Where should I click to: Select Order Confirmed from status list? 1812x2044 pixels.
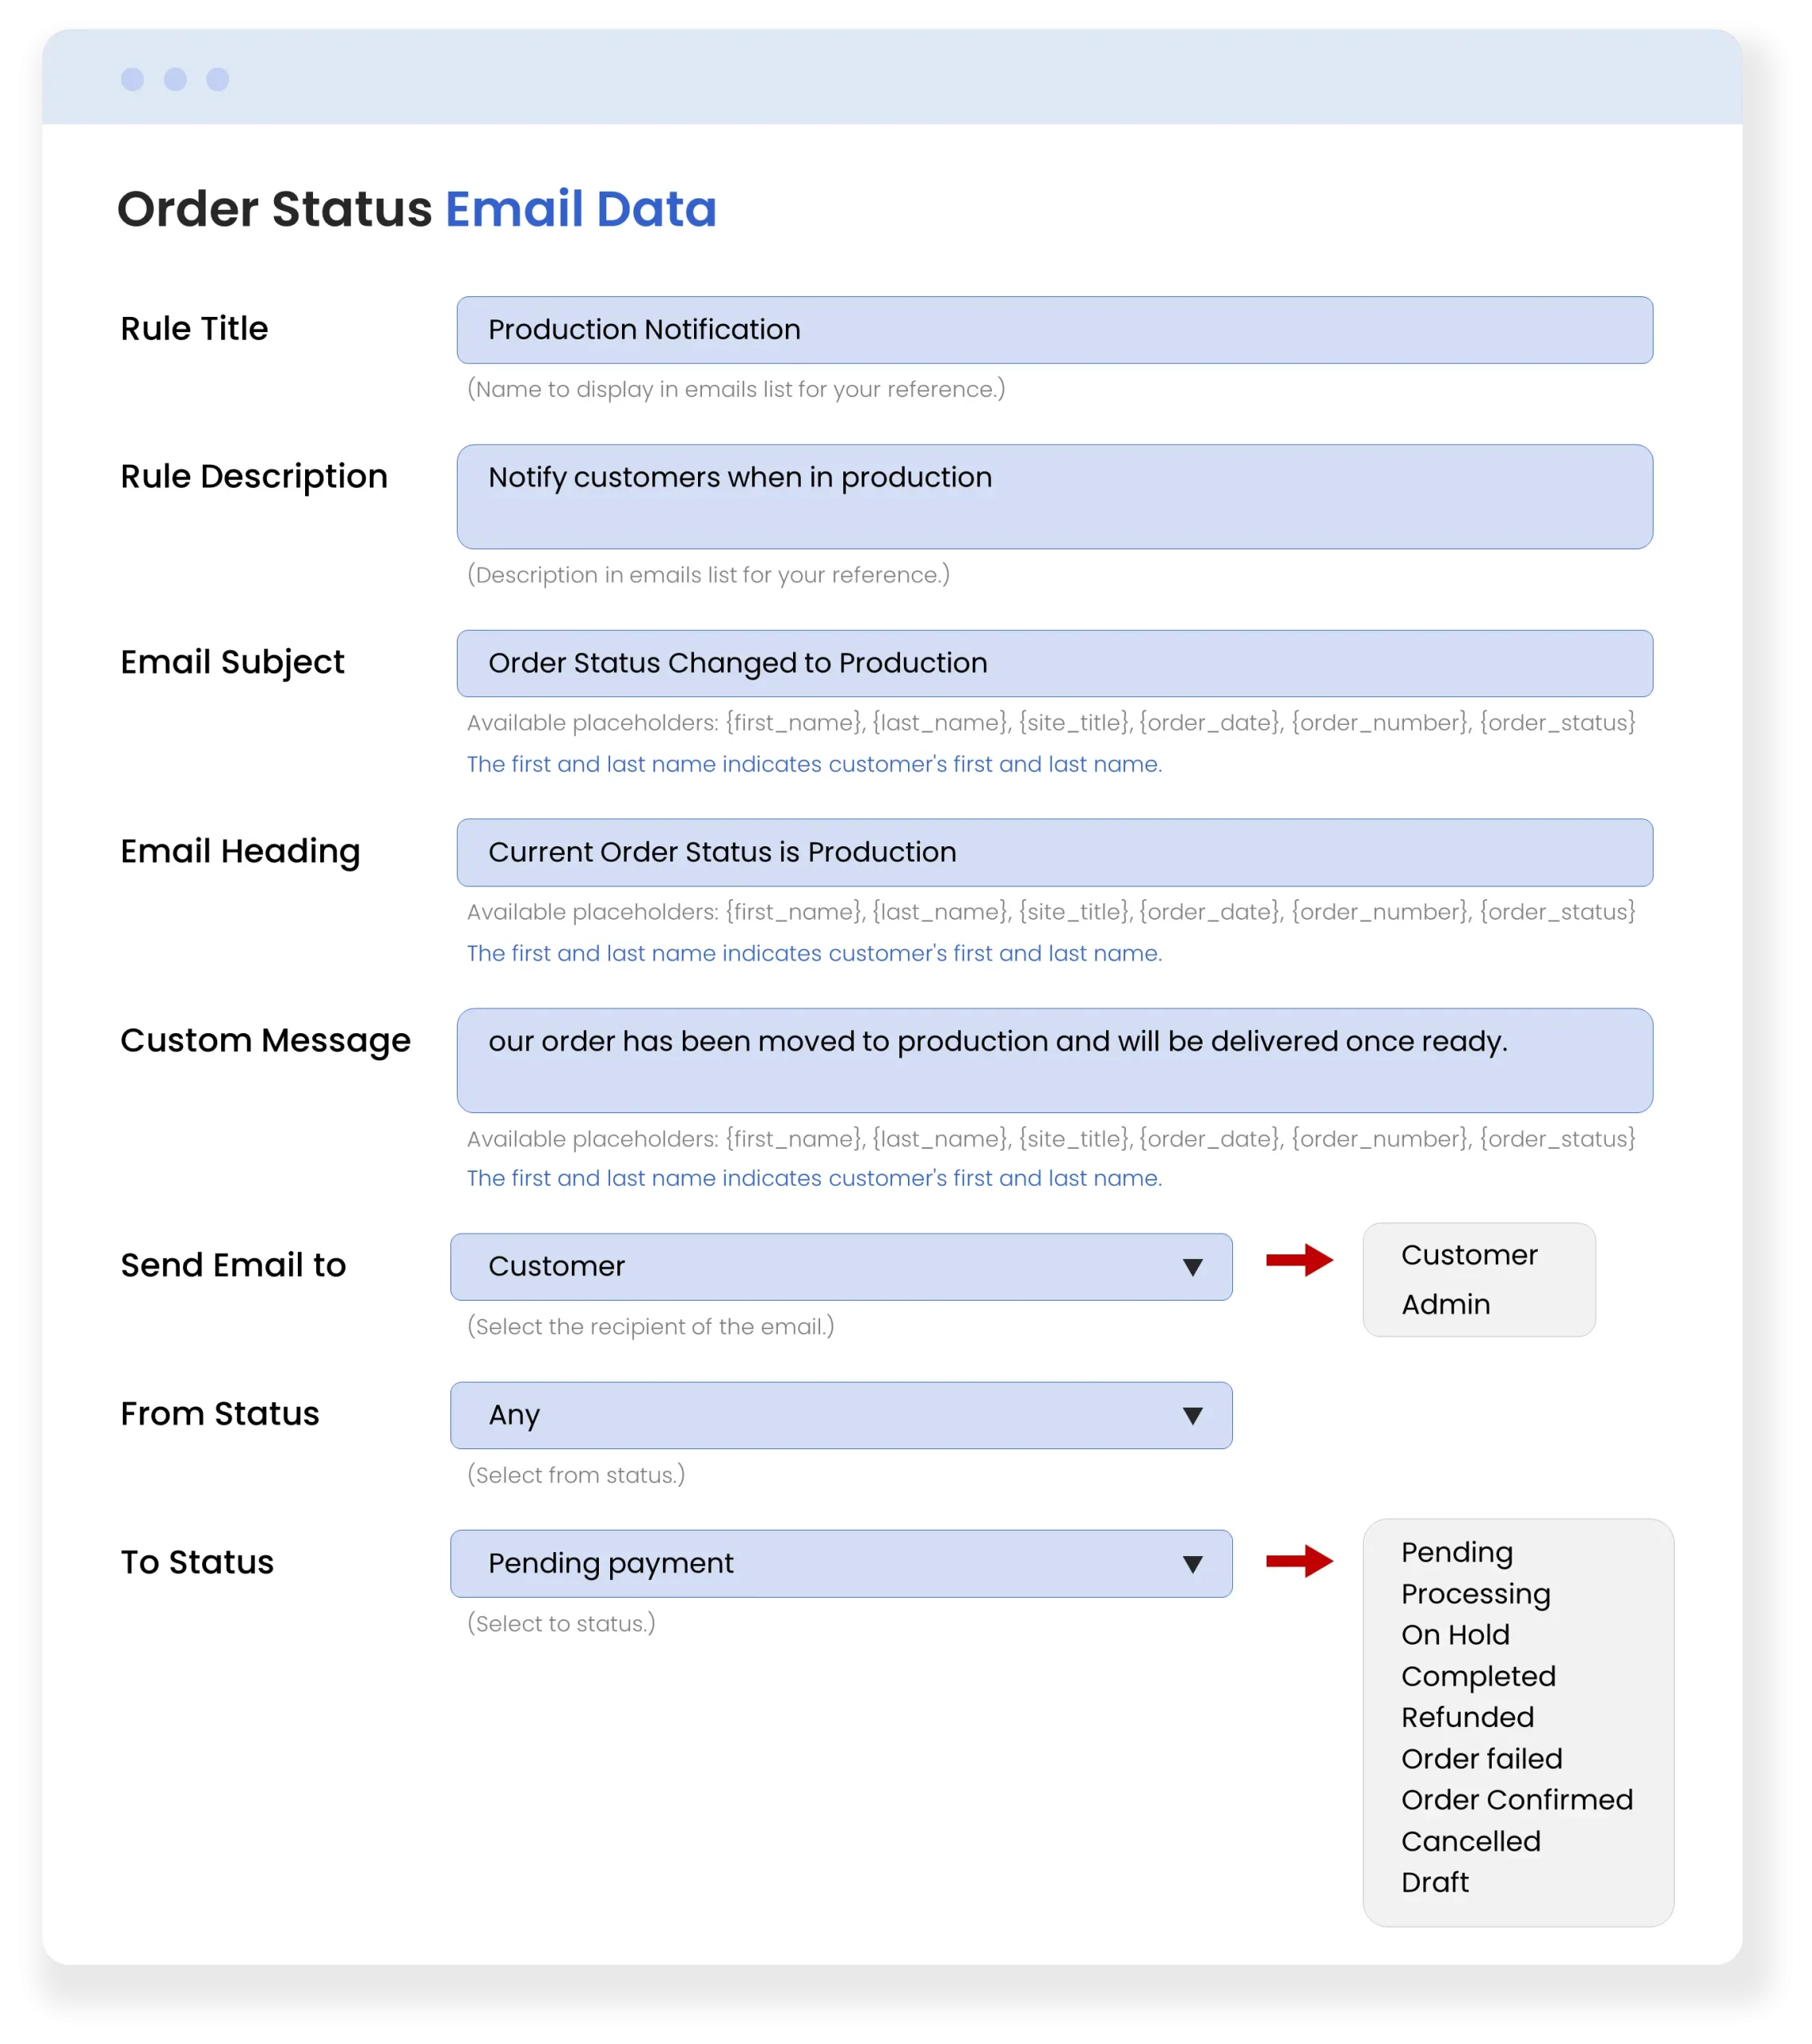coord(1516,1800)
